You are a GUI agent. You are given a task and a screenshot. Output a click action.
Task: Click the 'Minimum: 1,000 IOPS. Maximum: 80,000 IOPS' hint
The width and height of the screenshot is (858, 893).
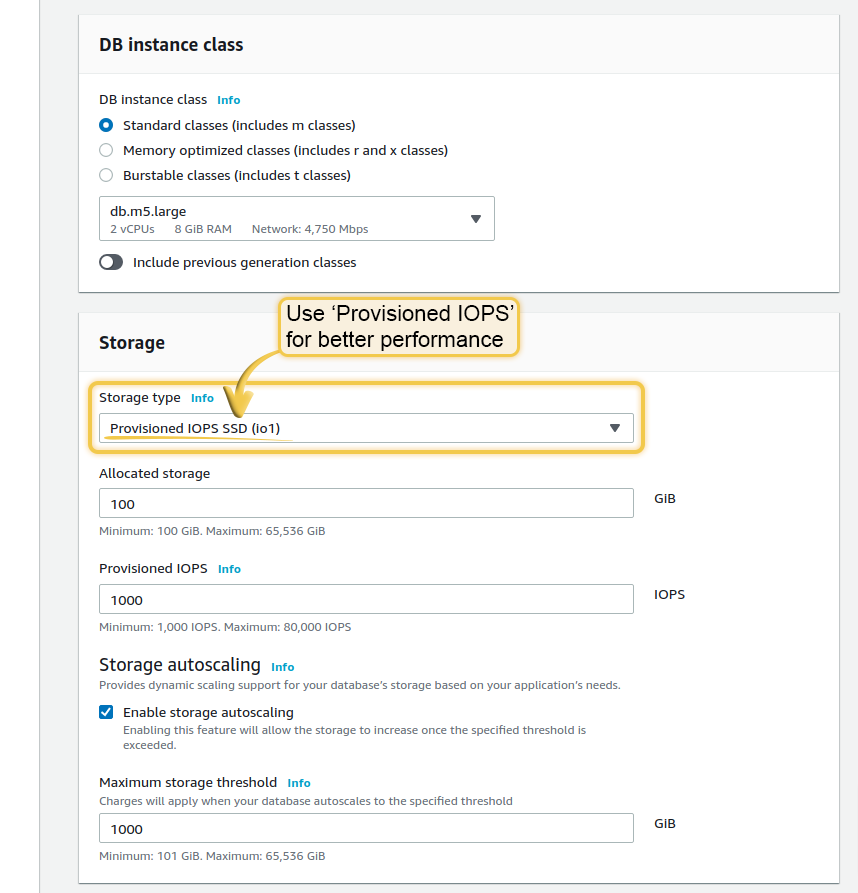click(225, 627)
